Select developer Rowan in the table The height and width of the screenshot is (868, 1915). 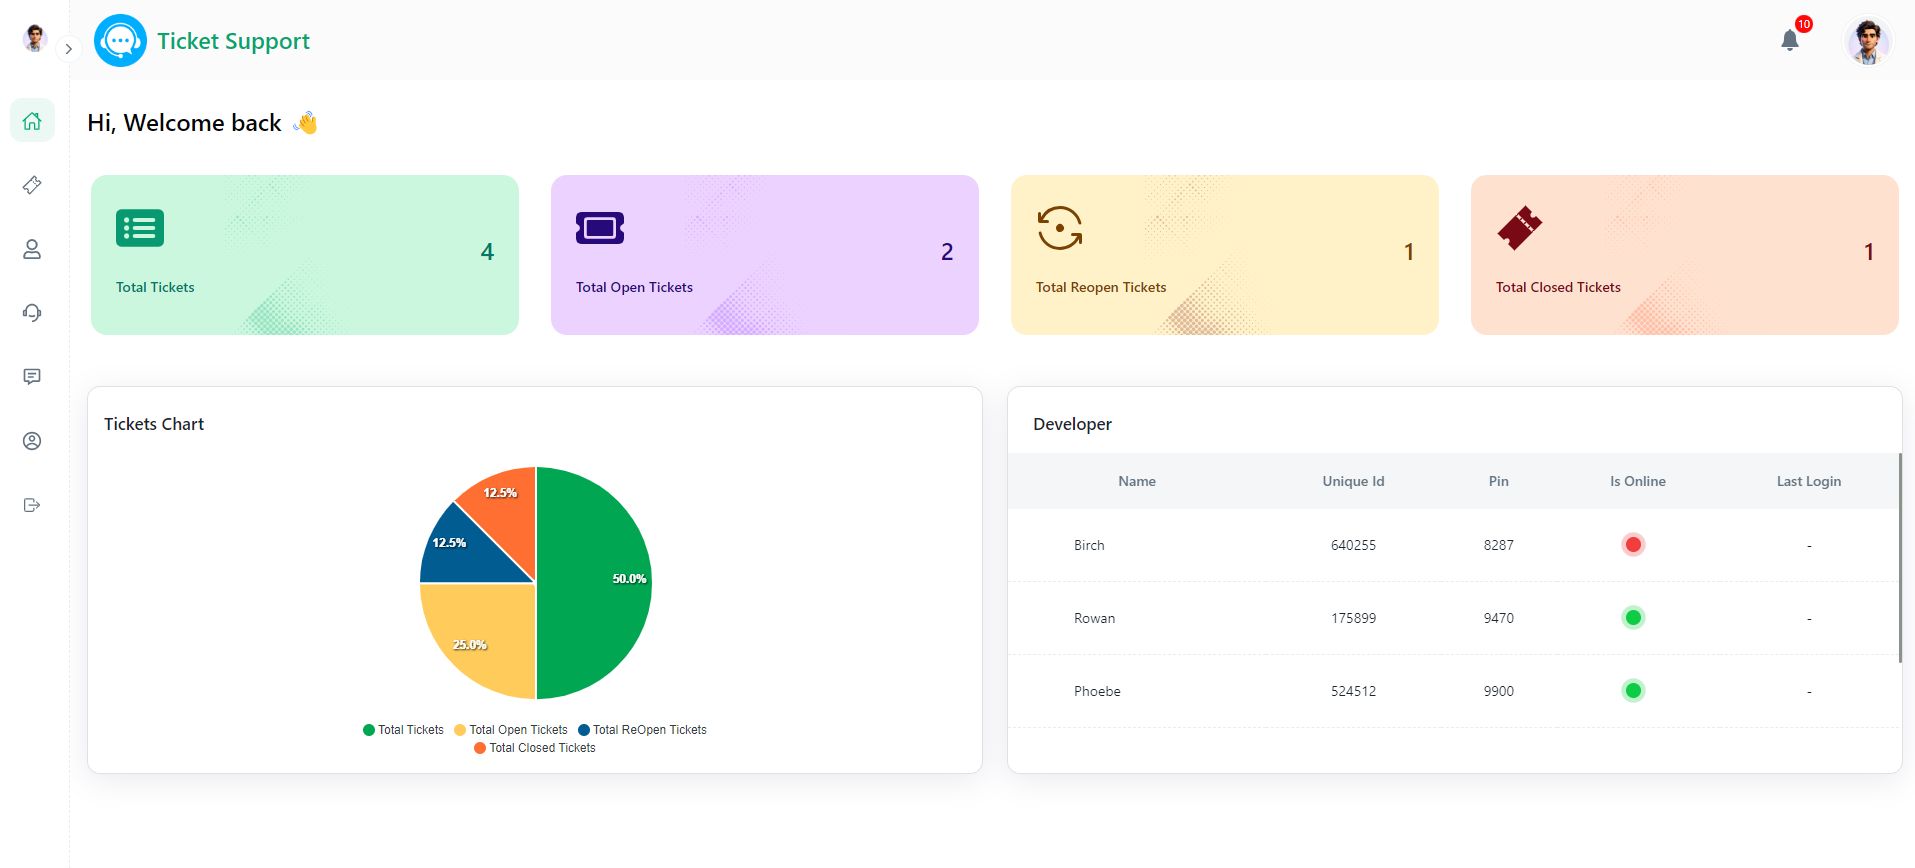tap(1094, 618)
